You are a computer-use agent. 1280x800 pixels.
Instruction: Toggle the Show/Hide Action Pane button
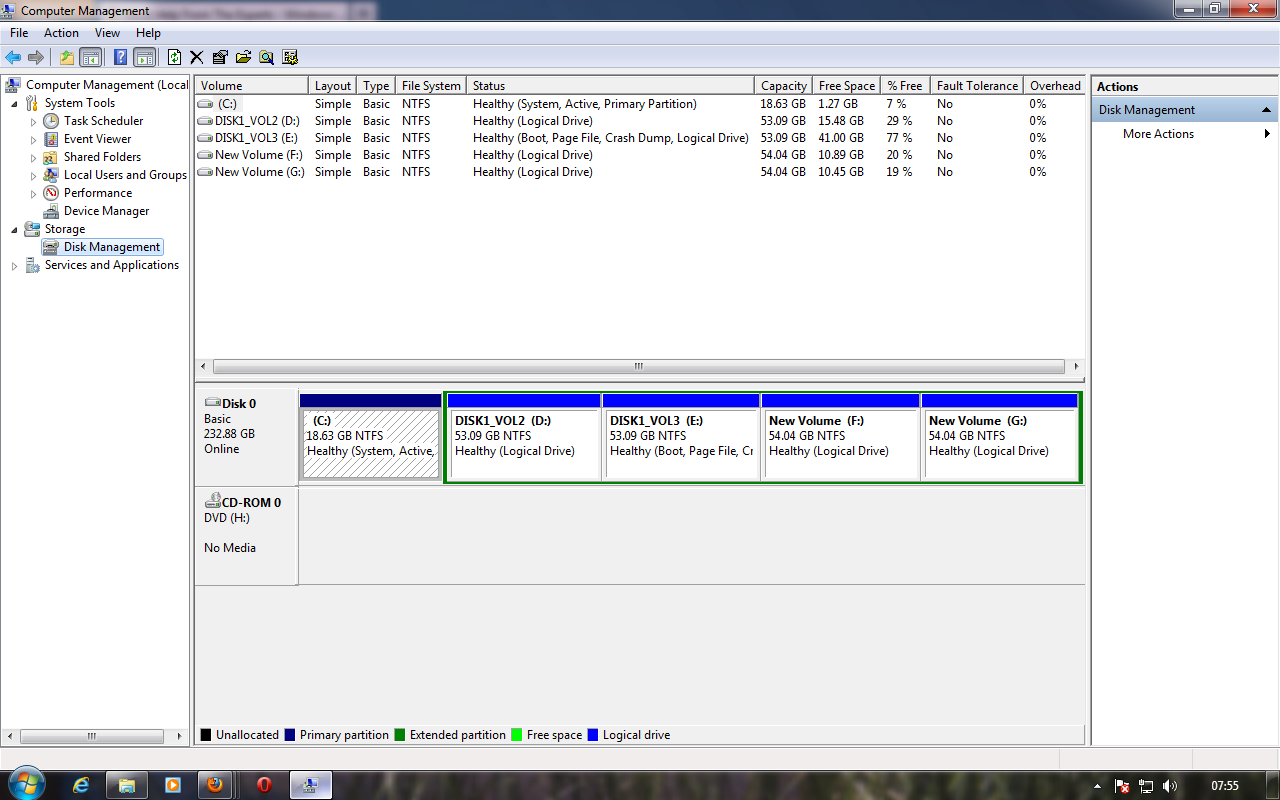point(145,58)
